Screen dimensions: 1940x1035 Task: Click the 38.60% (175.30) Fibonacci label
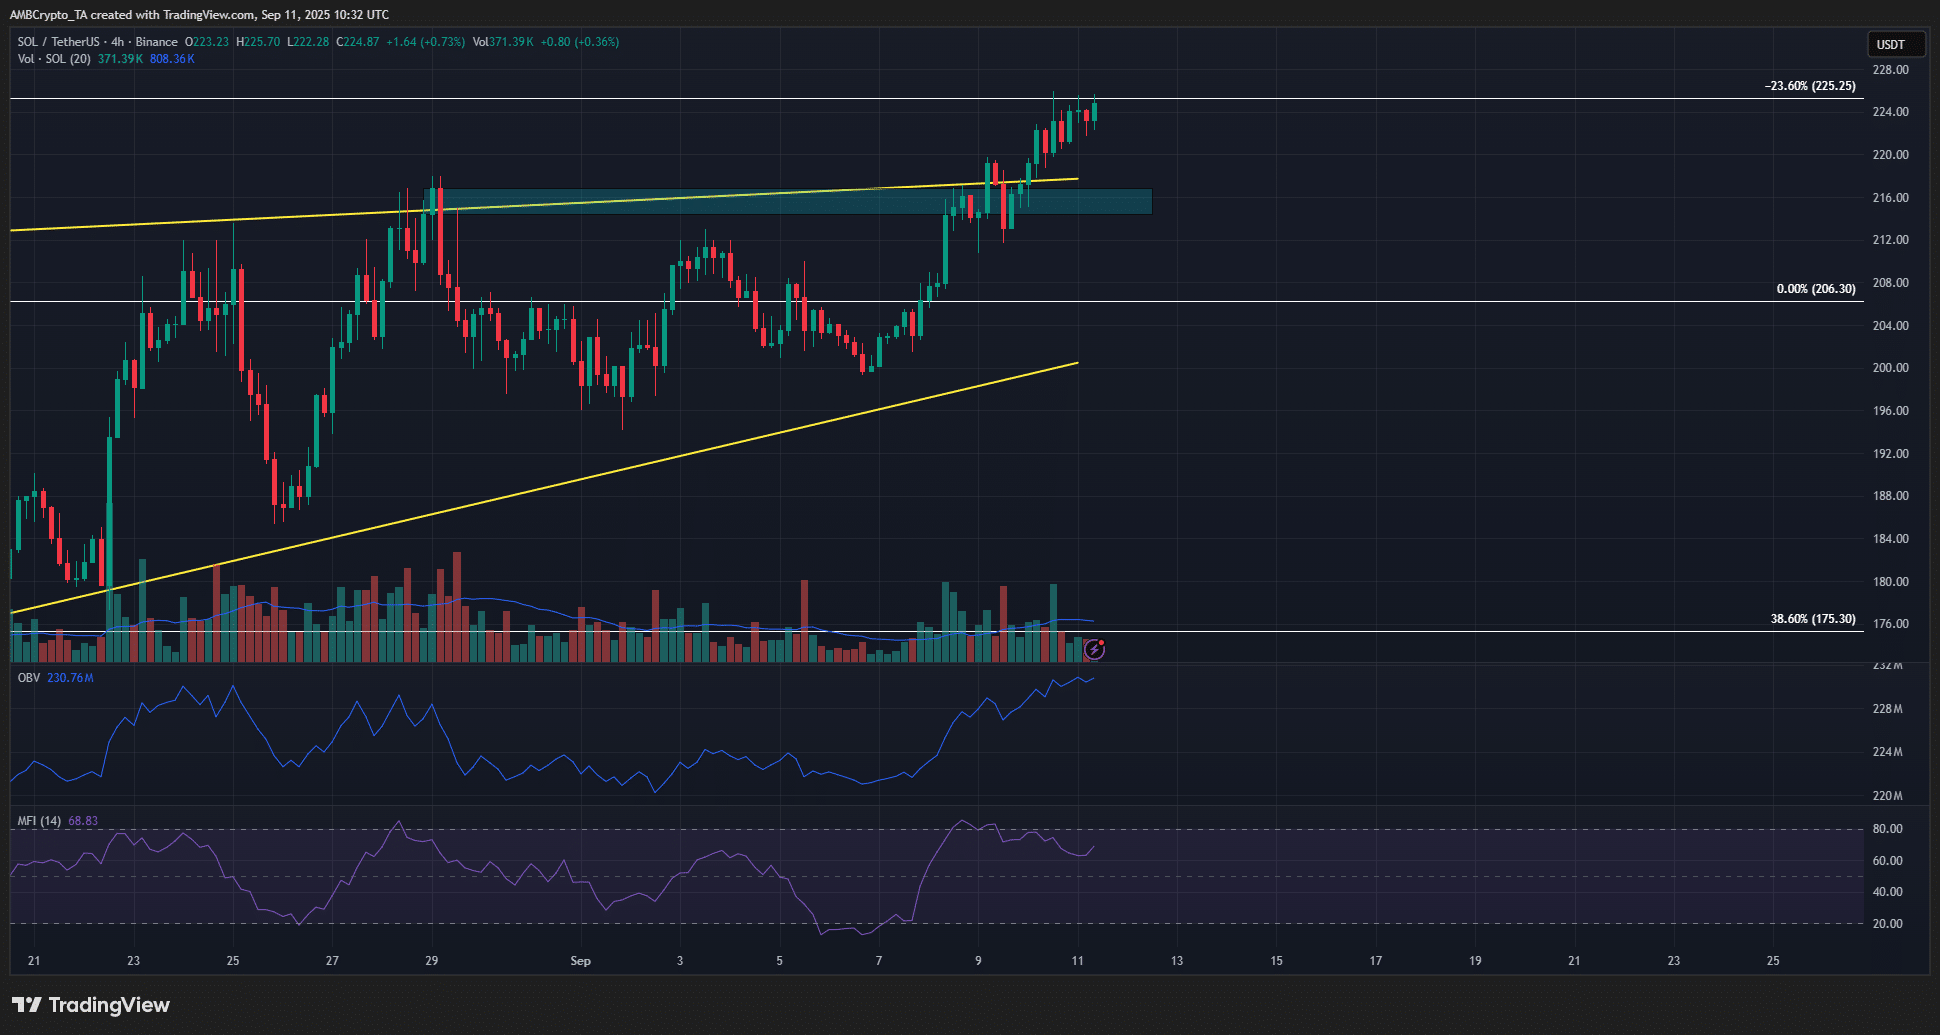1812,619
